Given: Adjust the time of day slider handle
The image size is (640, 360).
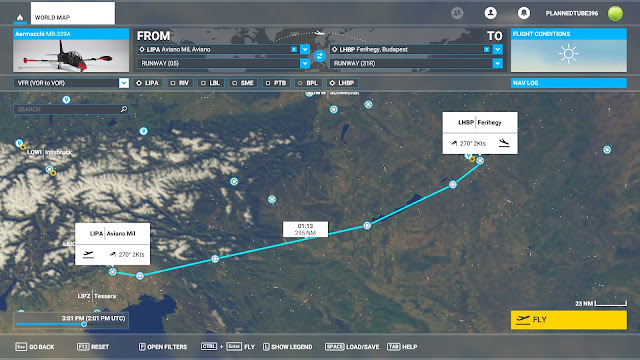Looking at the screenshot, I should tap(84, 324).
